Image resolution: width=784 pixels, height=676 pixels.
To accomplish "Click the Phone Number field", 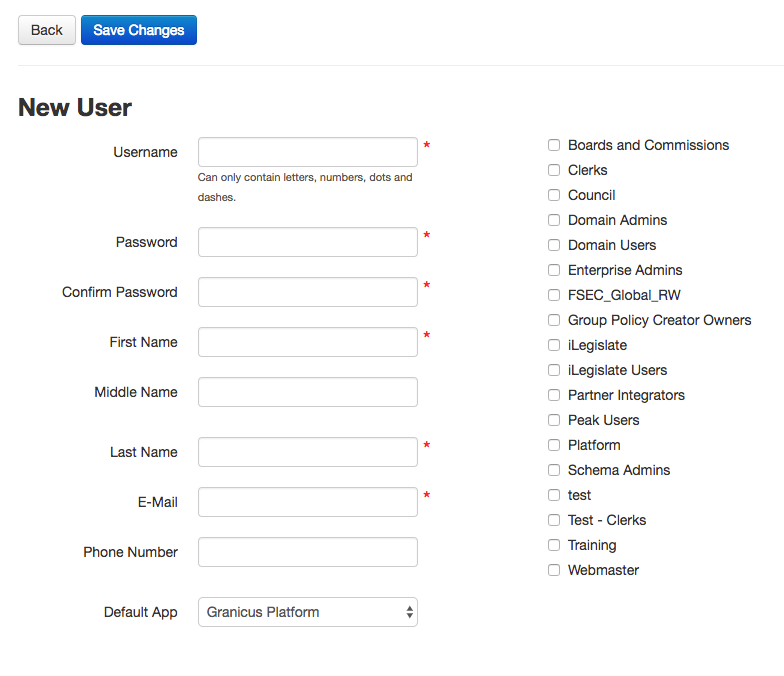I will click(x=308, y=552).
